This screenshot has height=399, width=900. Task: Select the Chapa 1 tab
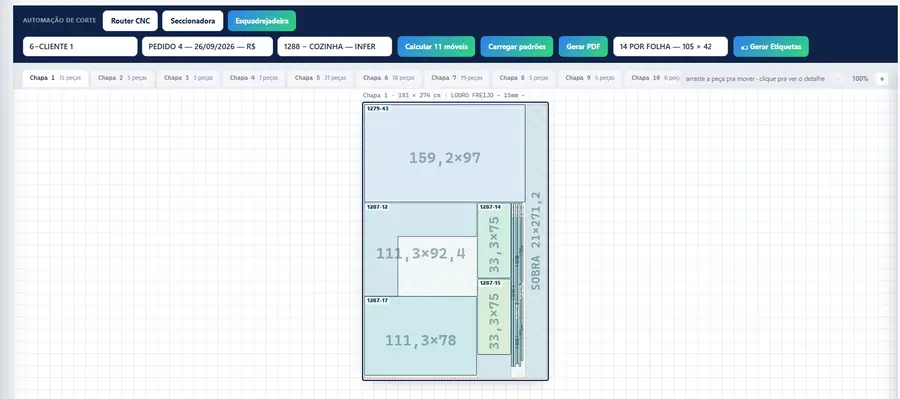tap(55, 78)
